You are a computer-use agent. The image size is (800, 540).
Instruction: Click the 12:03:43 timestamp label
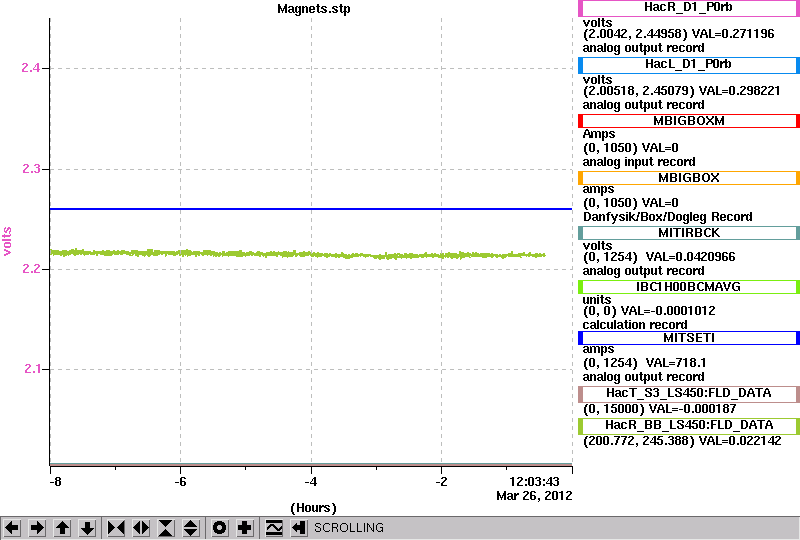[x=534, y=482]
